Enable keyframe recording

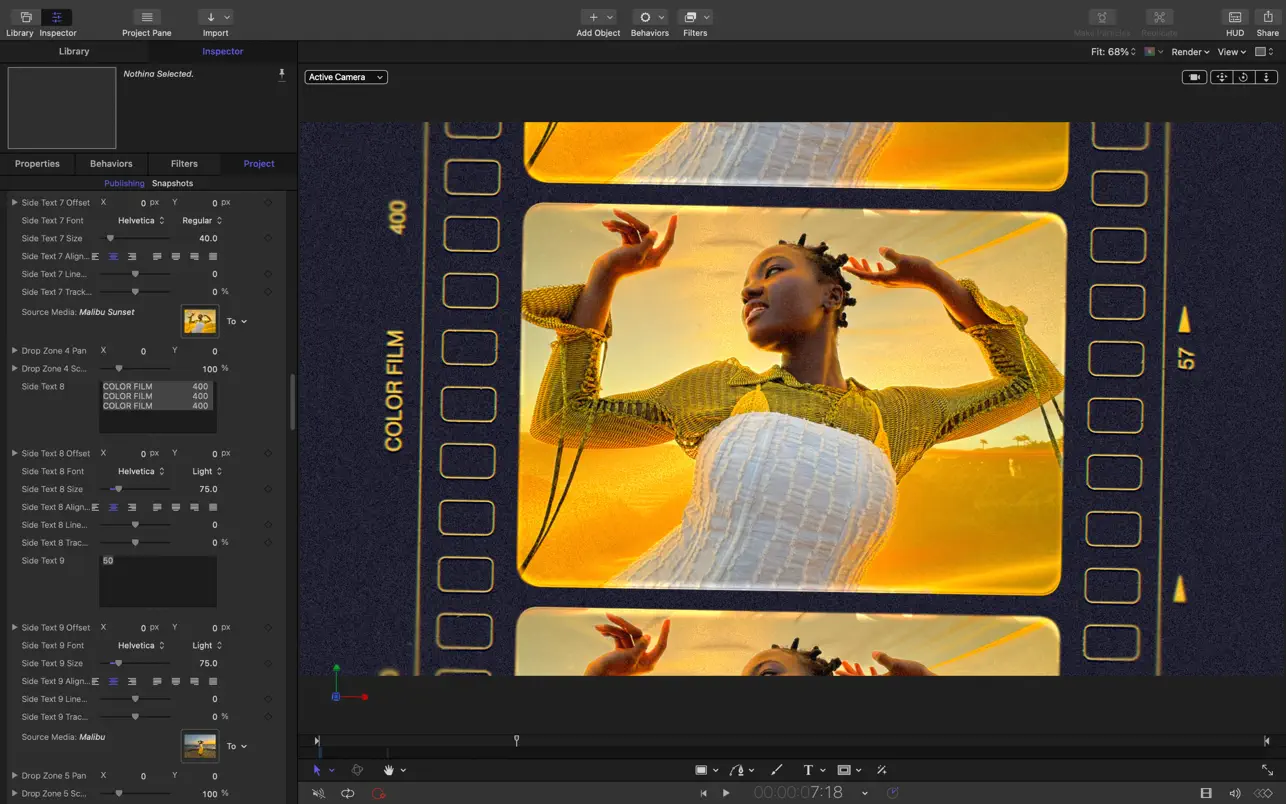[x=379, y=792]
